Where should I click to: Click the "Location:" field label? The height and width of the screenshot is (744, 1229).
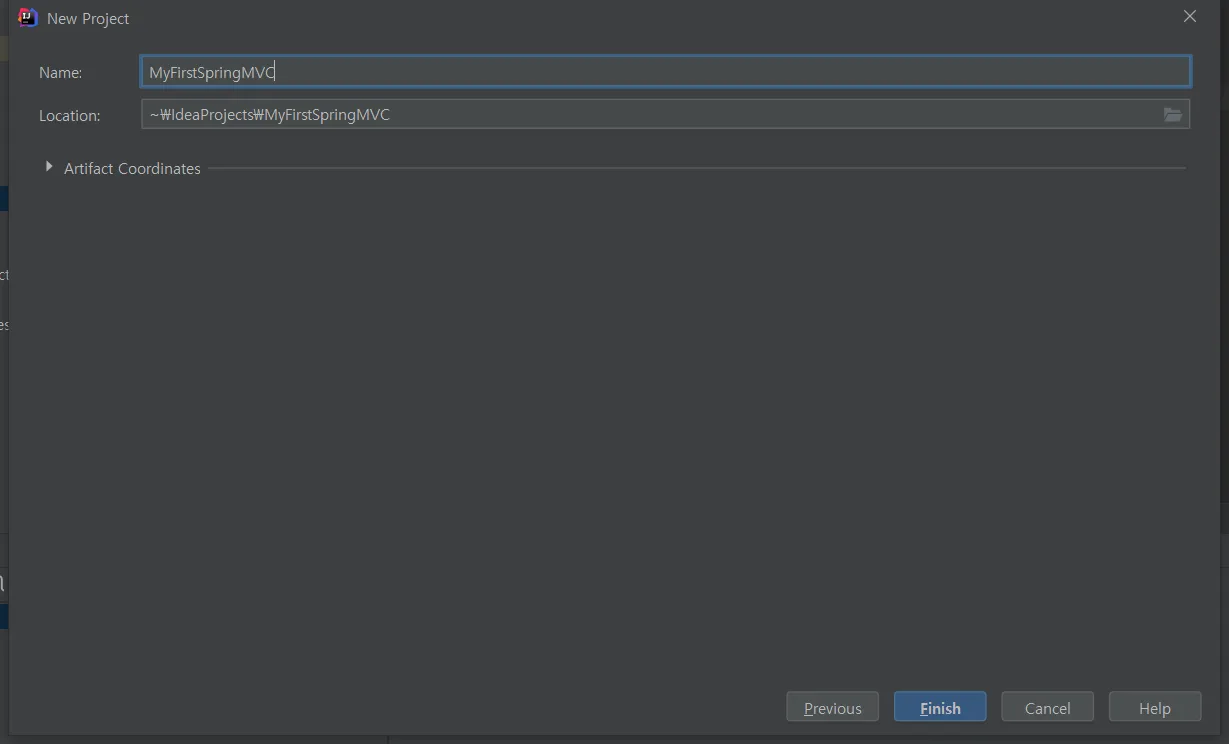(70, 116)
